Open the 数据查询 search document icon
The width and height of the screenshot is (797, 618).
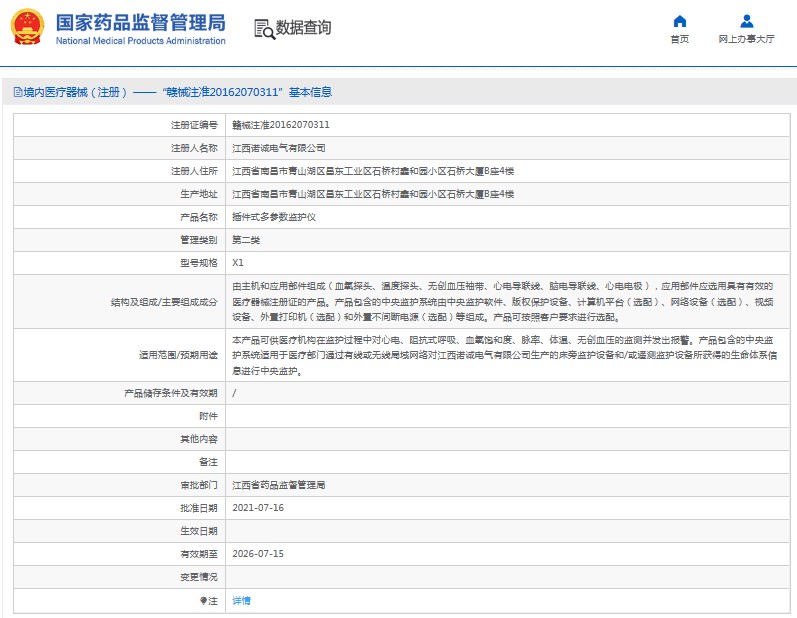[x=263, y=28]
